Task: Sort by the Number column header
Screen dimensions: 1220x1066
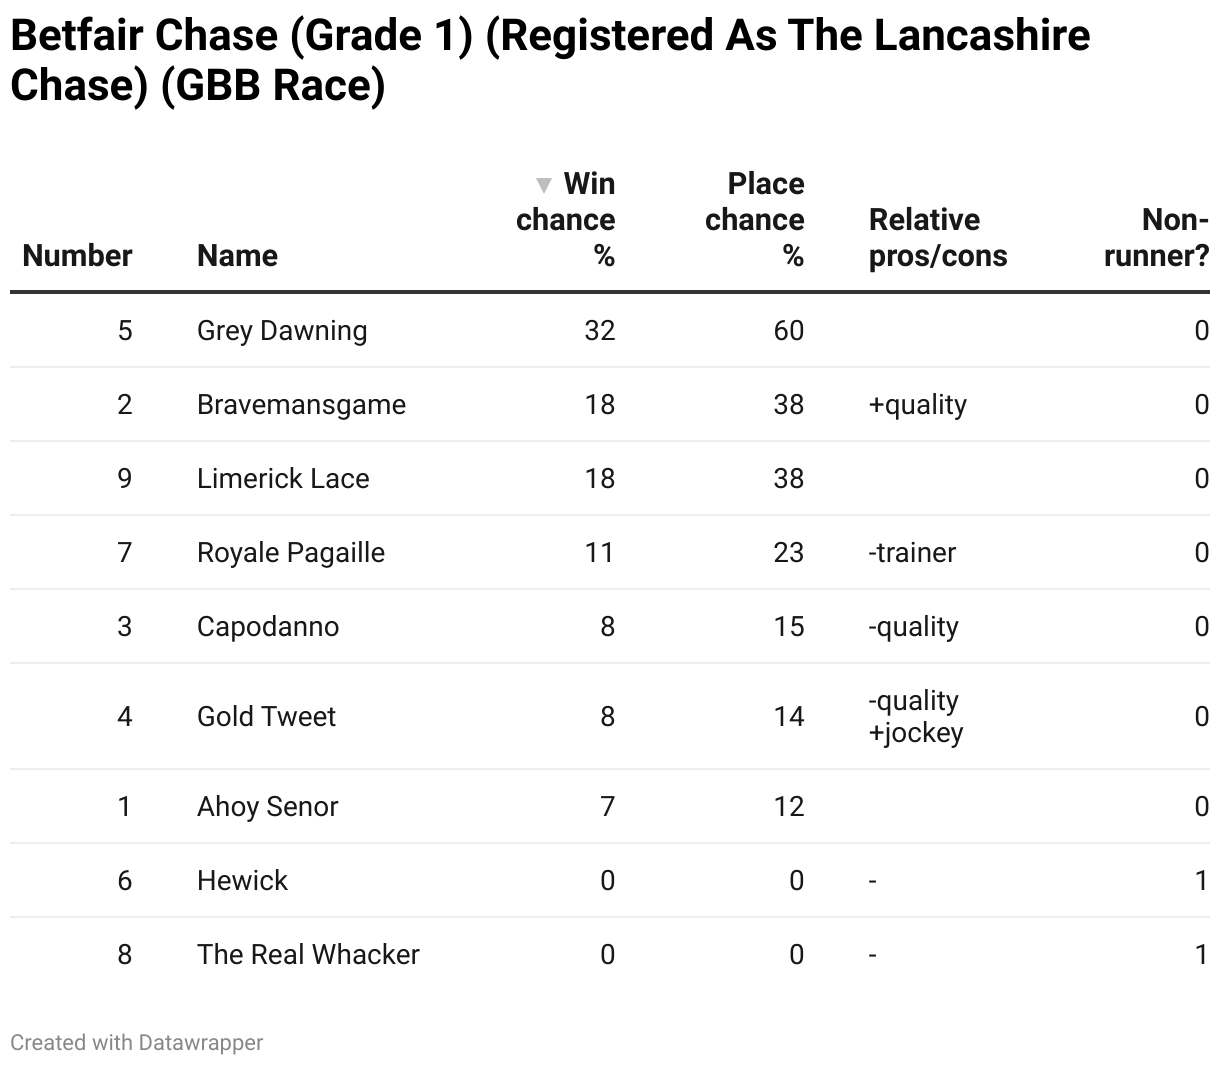Action: (77, 256)
